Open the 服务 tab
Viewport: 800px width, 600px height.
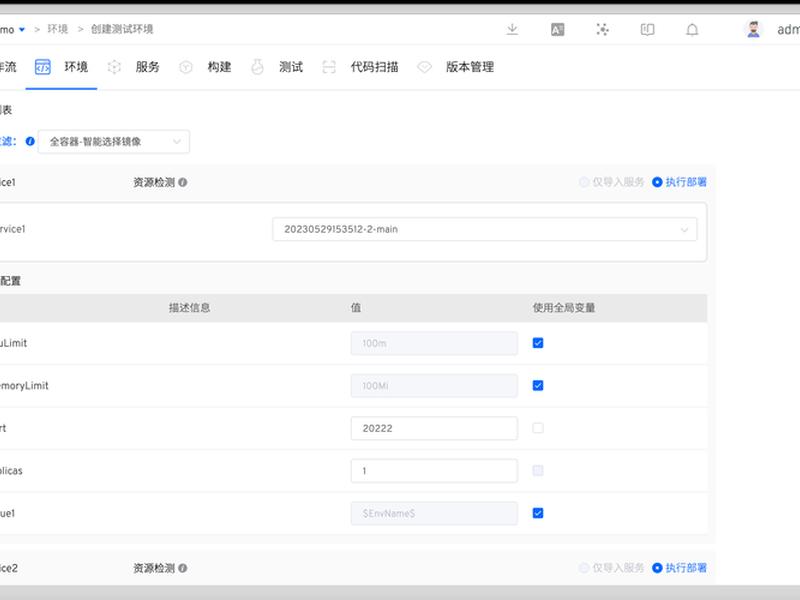[x=147, y=67]
